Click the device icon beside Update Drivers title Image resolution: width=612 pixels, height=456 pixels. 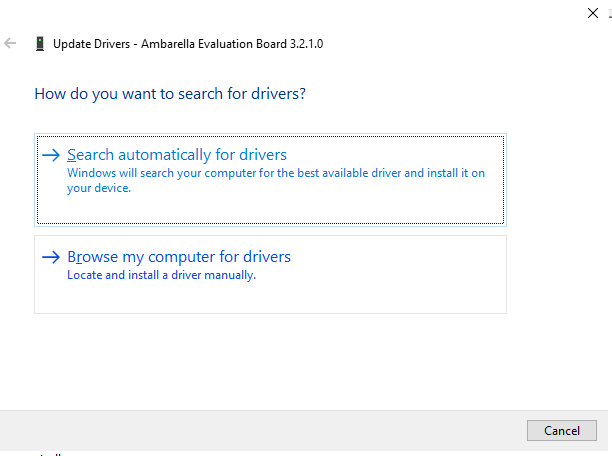[40, 44]
